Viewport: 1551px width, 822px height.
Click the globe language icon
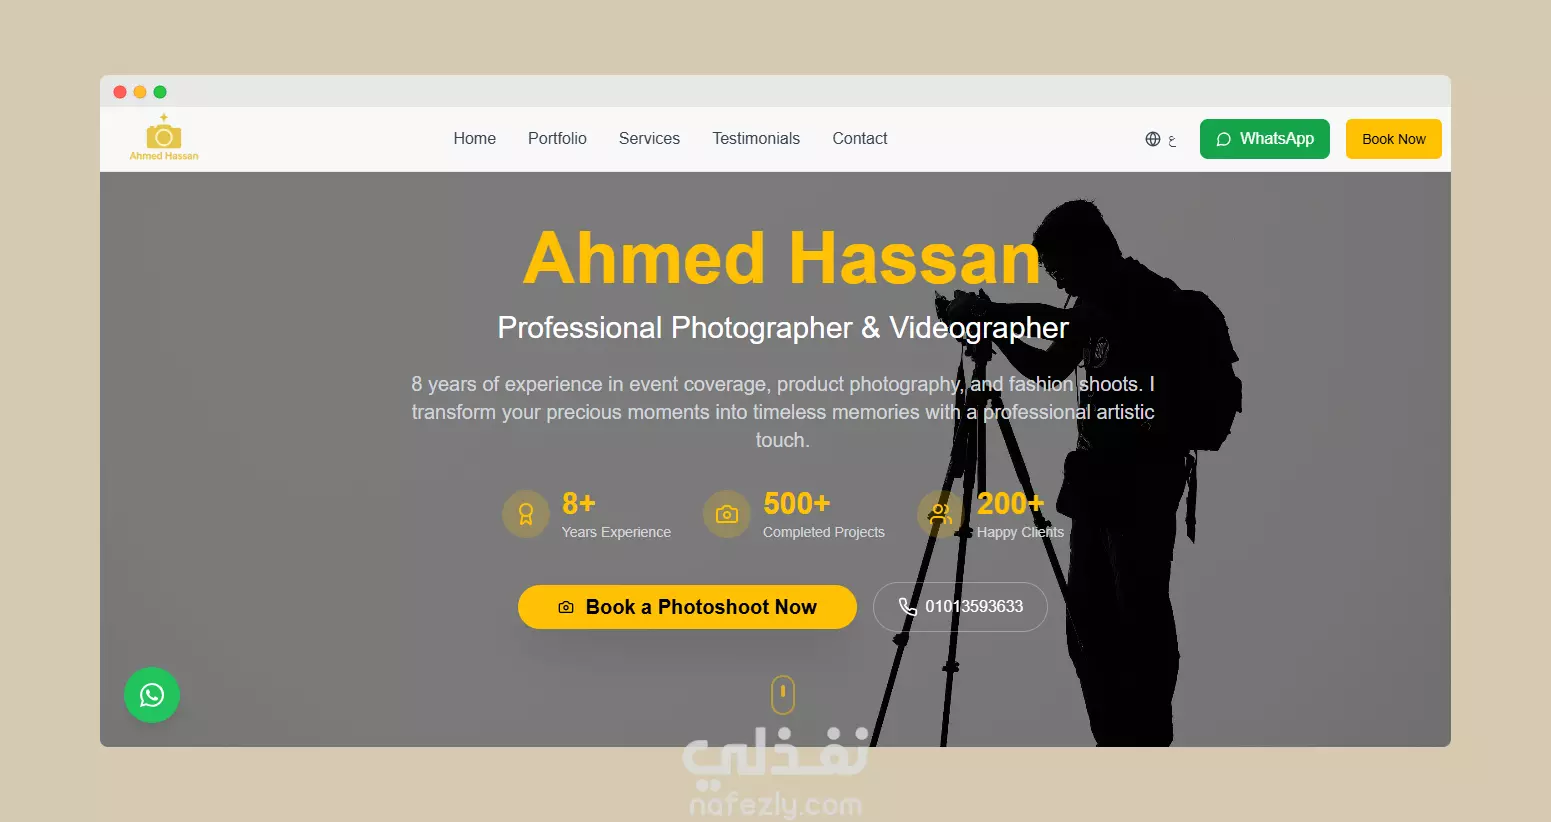pos(1153,139)
